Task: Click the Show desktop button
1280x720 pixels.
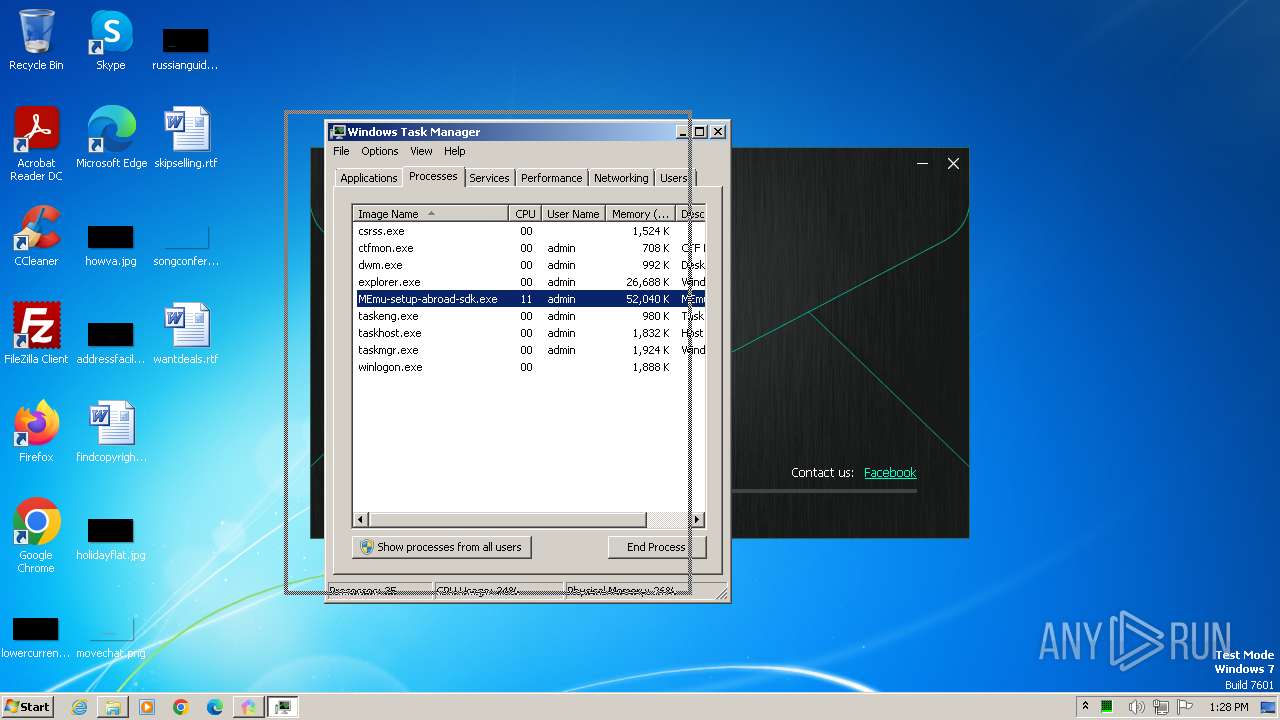Action: tap(1270, 707)
